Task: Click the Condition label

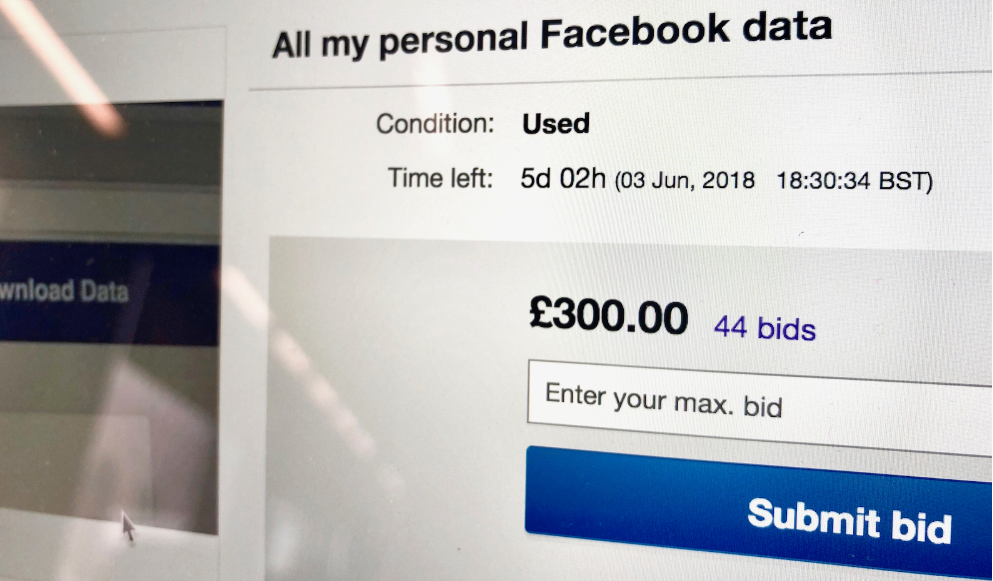Action: coord(434,123)
